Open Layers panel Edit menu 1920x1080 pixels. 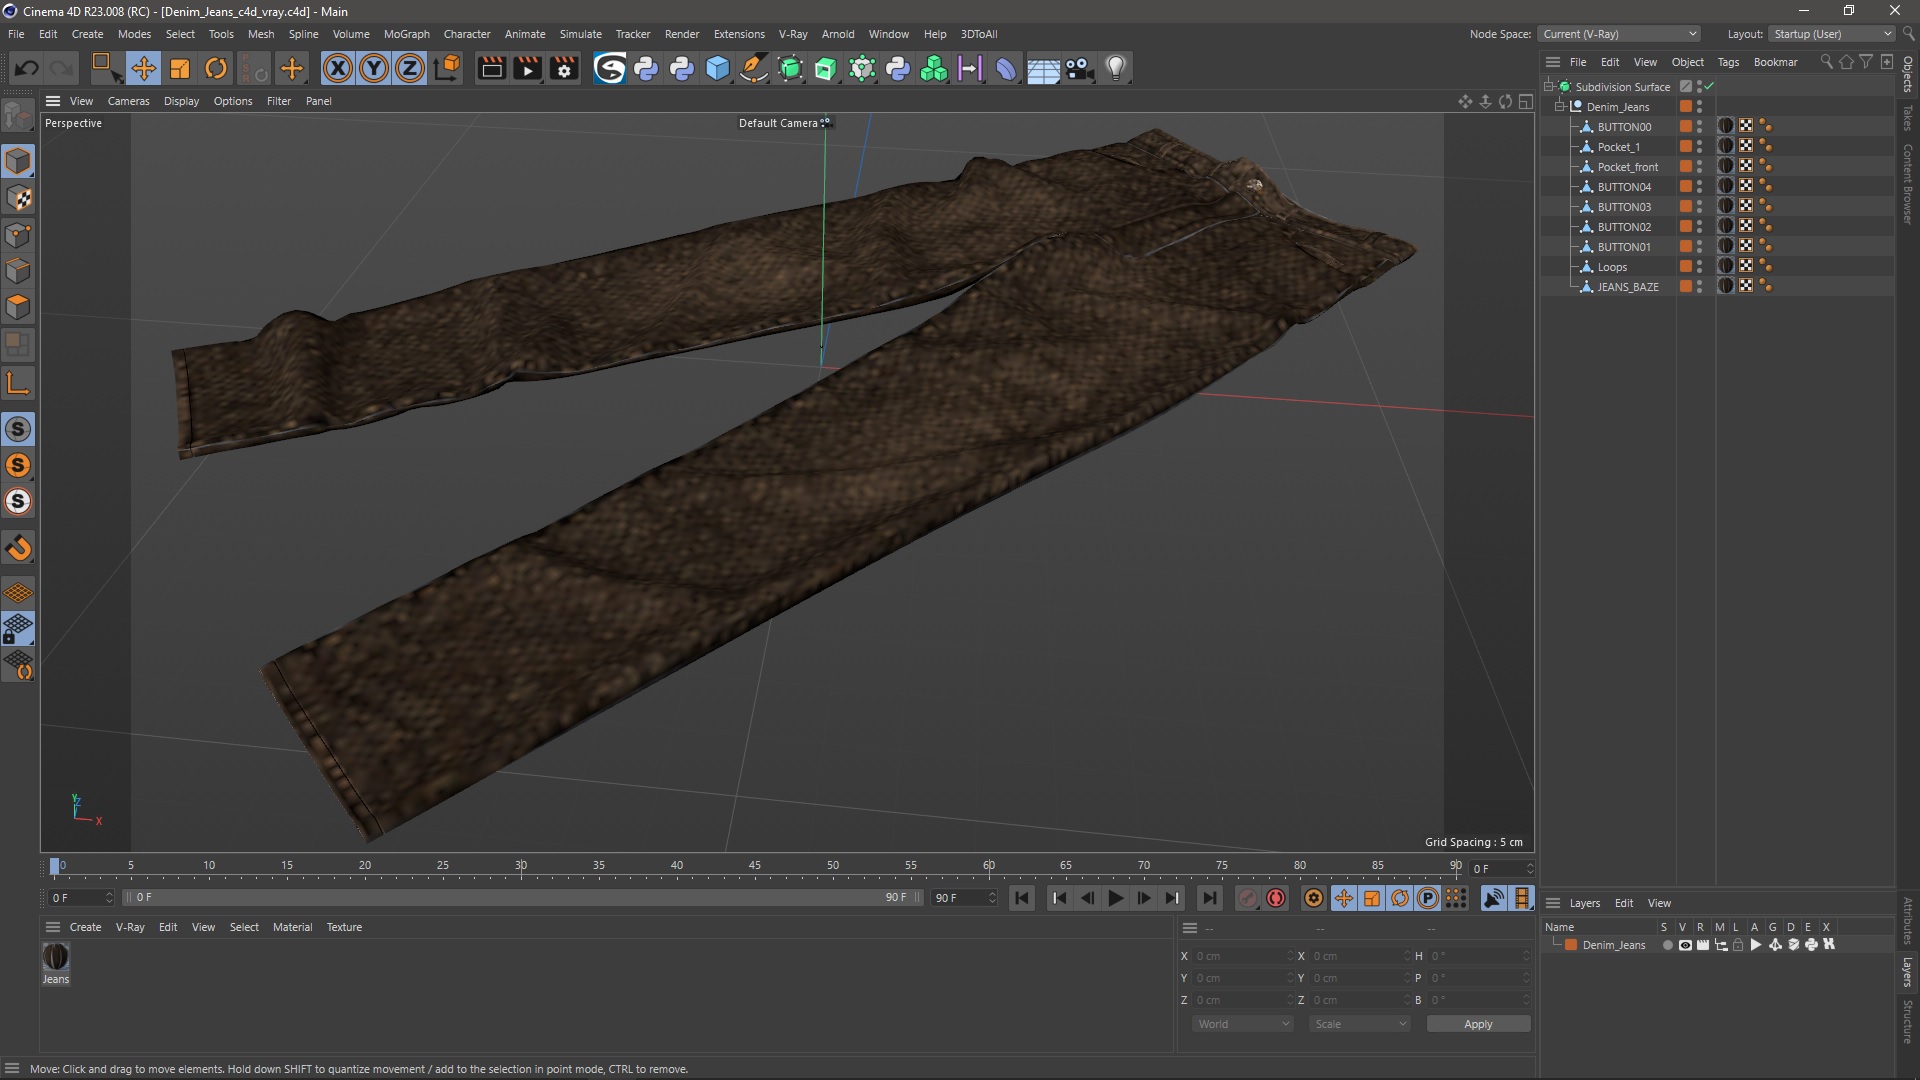point(1624,903)
